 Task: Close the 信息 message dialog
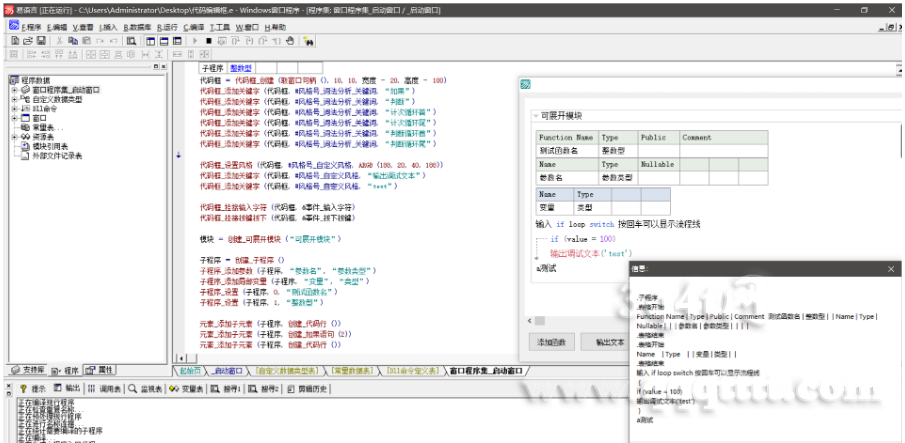coord(891,269)
